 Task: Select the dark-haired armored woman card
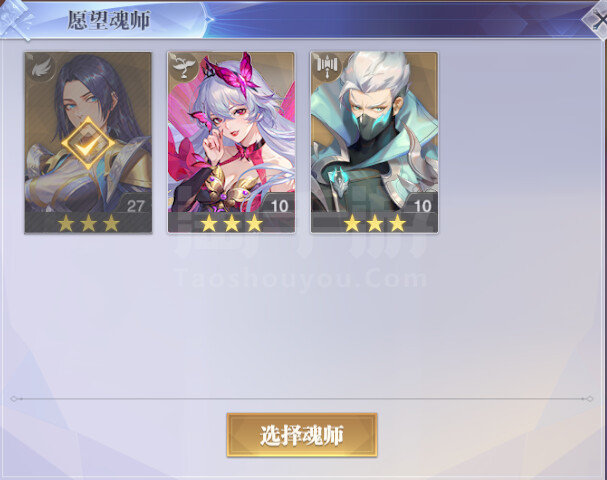click(x=88, y=142)
